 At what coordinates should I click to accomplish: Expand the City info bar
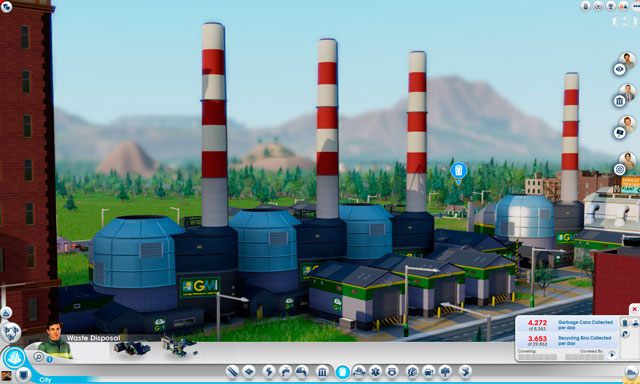click(x=45, y=380)
